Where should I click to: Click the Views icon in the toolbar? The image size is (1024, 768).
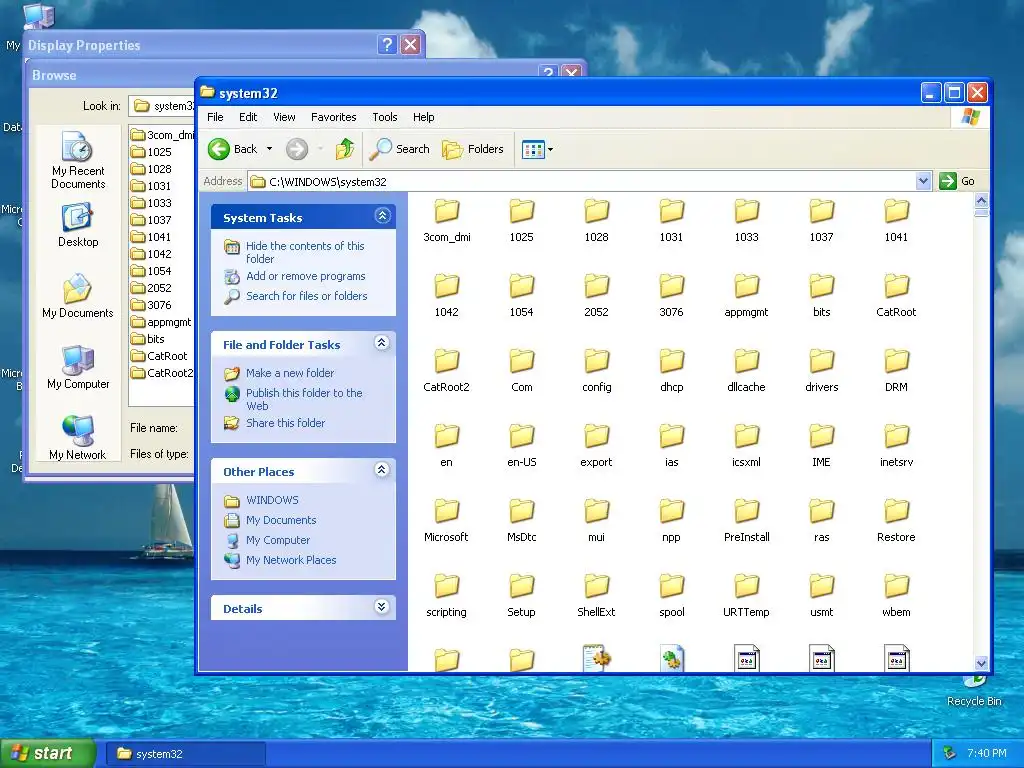click(x=533, y=150)
